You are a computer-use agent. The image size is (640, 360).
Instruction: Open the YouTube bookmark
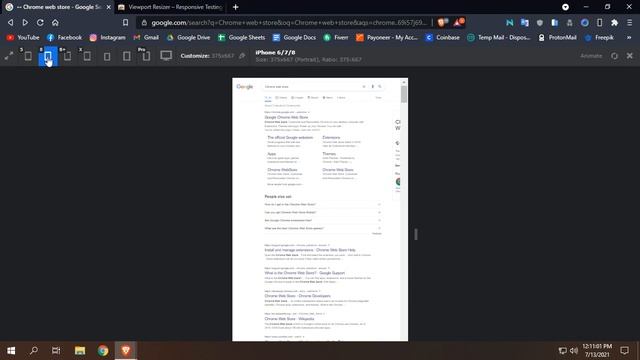(x=23, y=38)
